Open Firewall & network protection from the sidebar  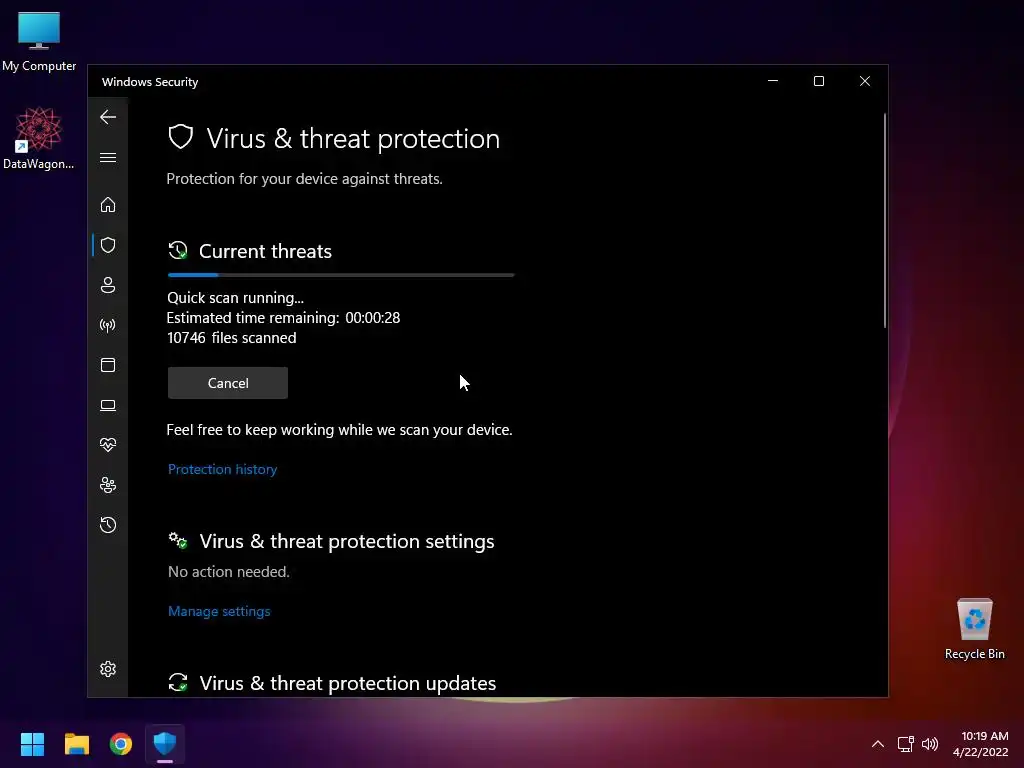coord(108,325)
